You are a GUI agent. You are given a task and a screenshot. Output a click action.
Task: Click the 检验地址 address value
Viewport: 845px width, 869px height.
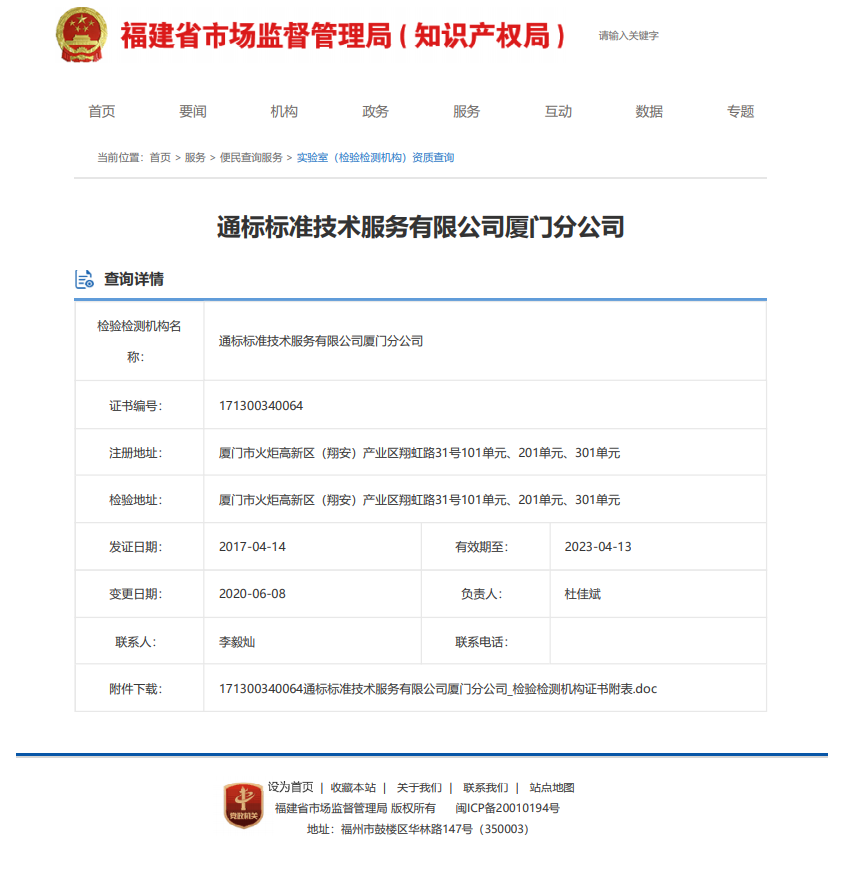tap(419, 500)
